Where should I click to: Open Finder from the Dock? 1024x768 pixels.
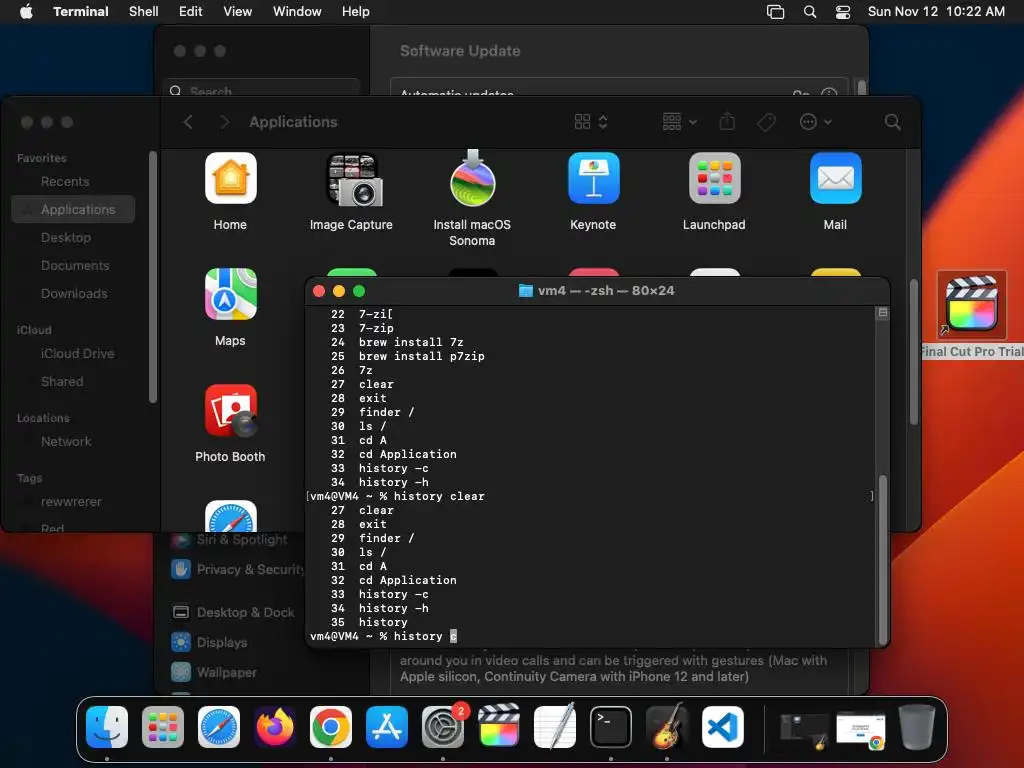click(107, 727)
